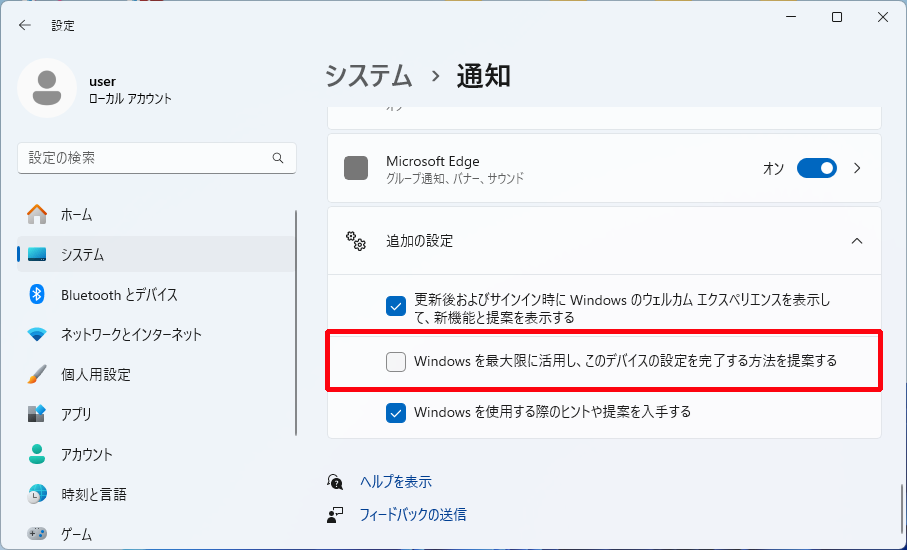The width and height of the screenshot is (907, 550).
Task: Click the ホーム house icon
Action: (x=37, y=214)
